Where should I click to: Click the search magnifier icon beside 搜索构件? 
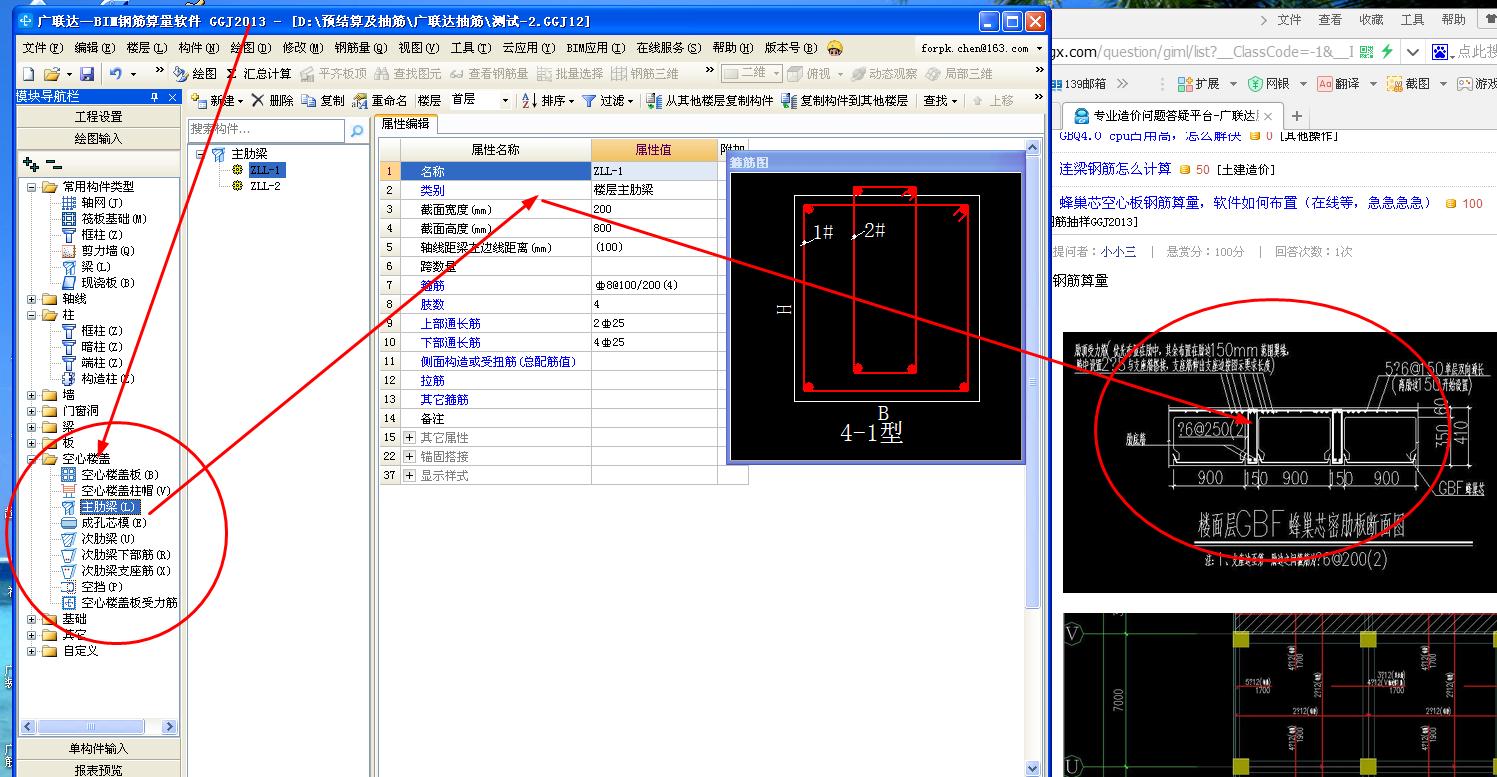356,130
